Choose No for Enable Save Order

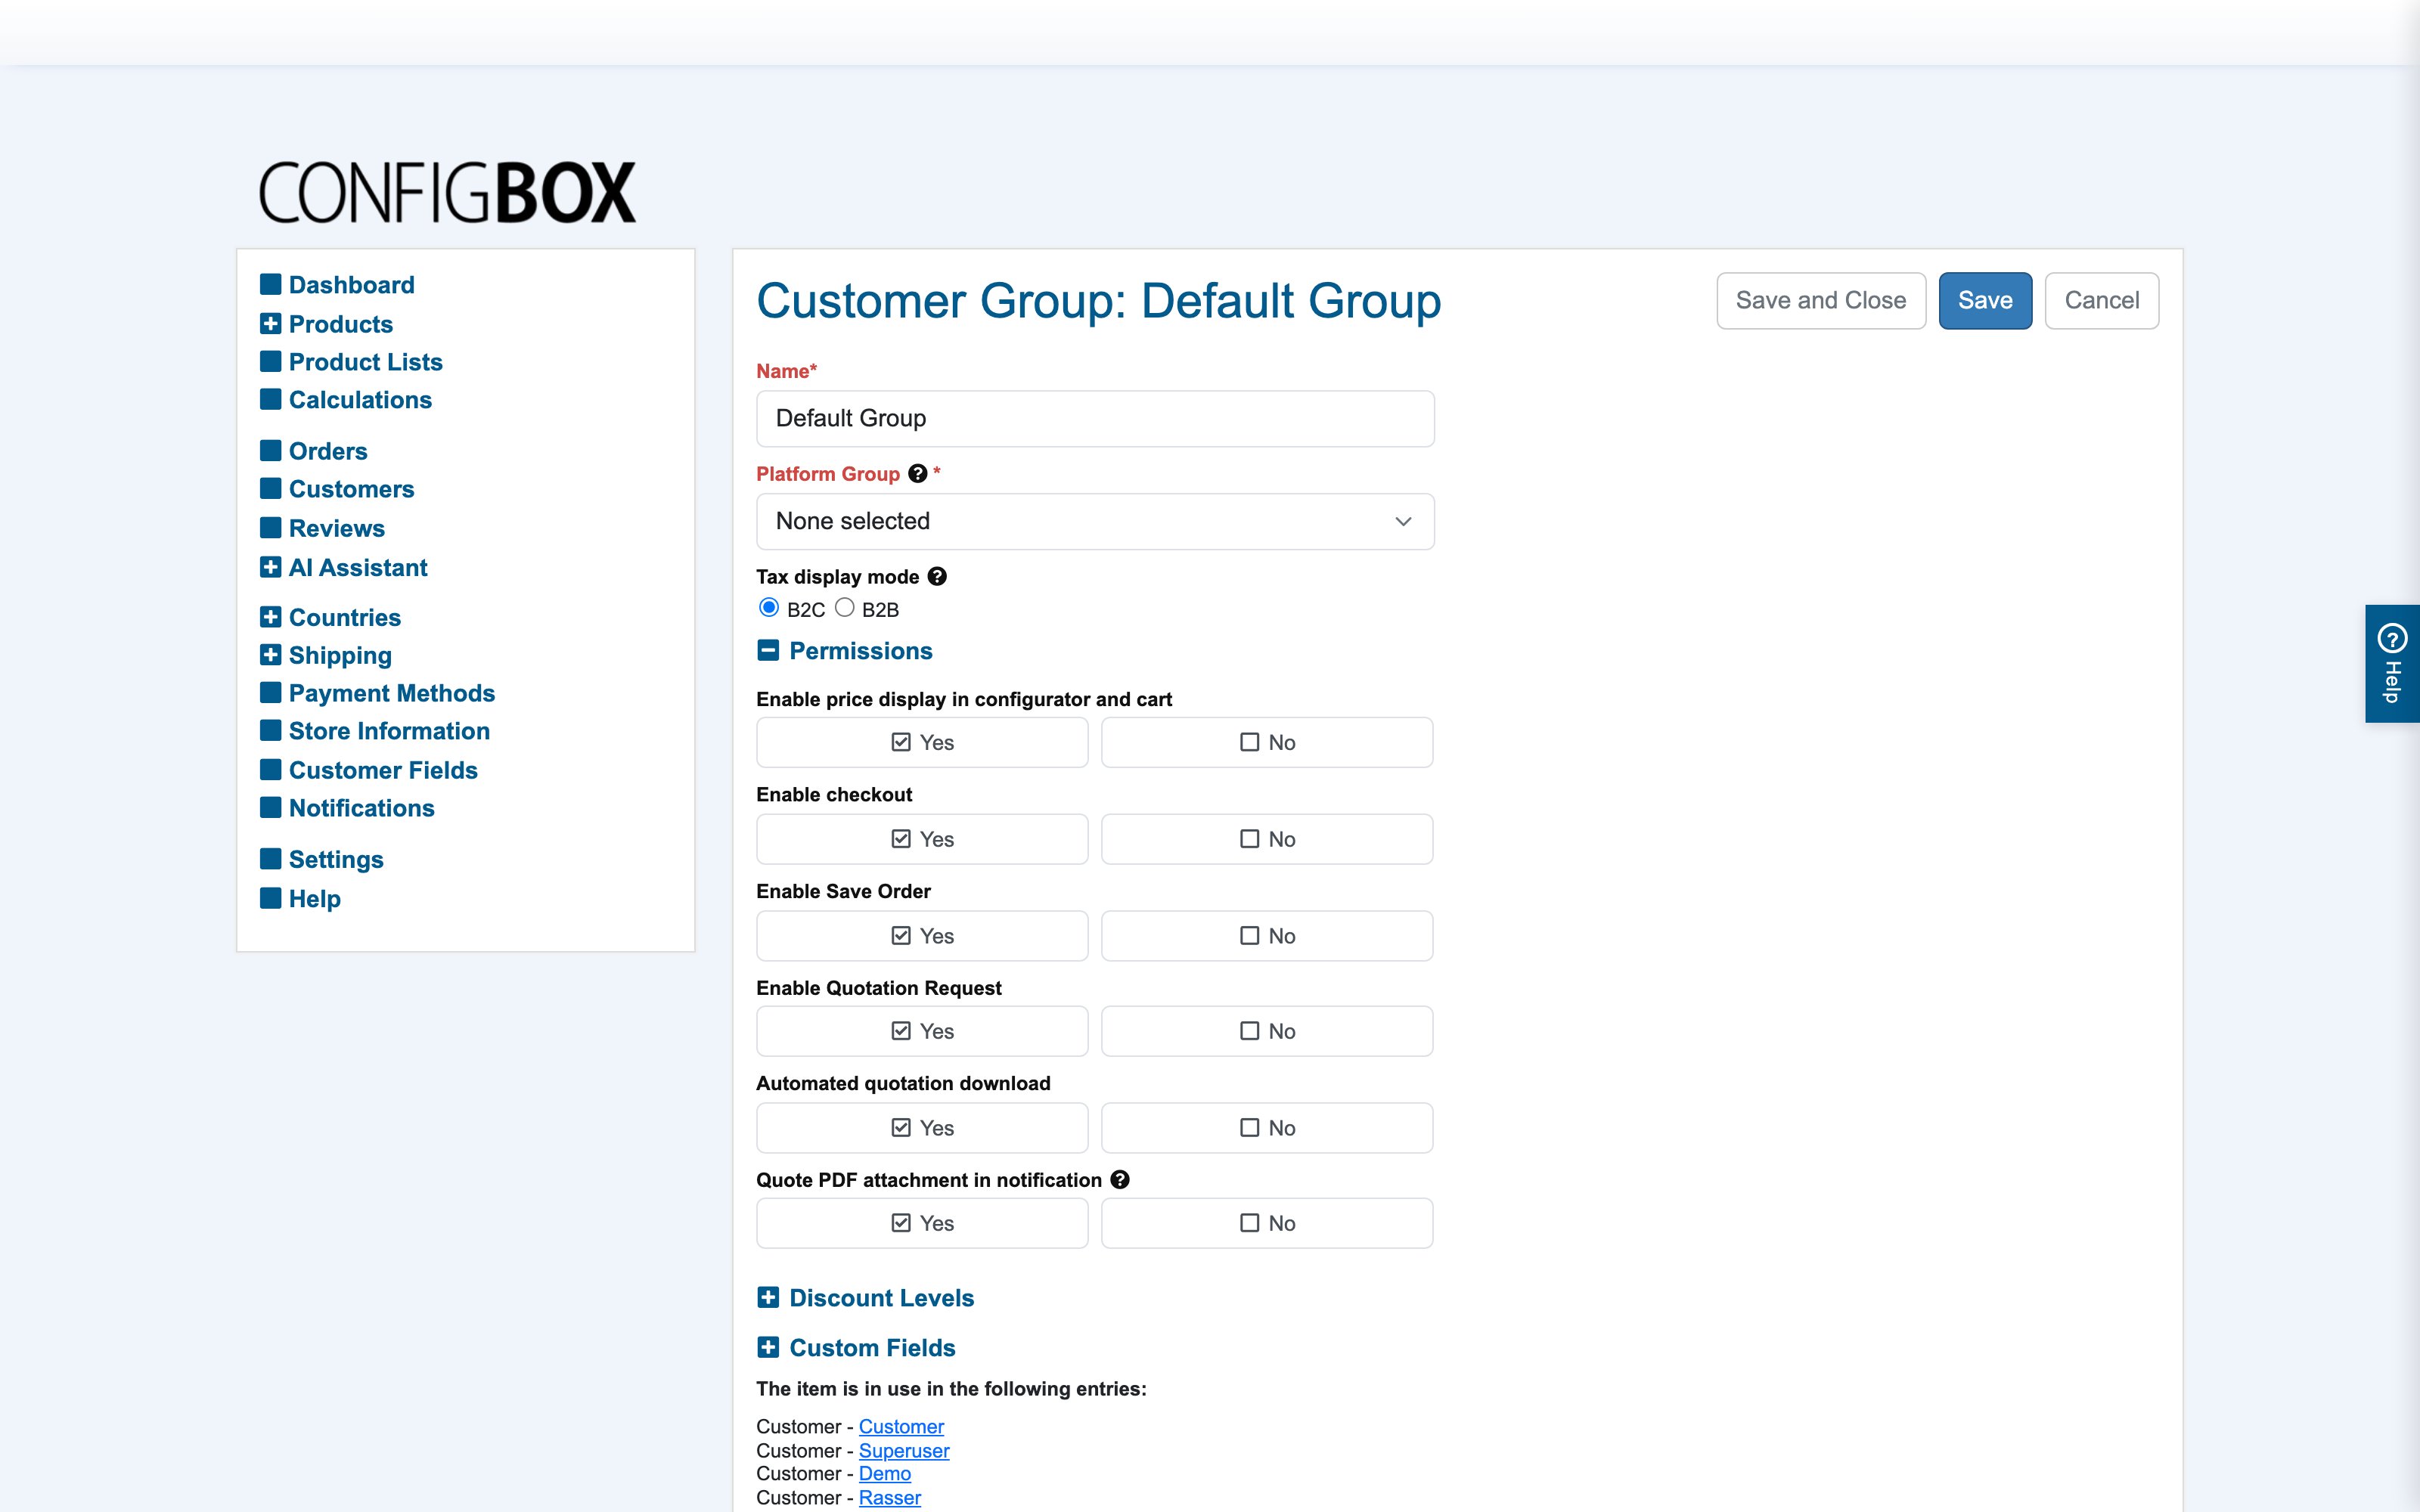(1267, 936)
